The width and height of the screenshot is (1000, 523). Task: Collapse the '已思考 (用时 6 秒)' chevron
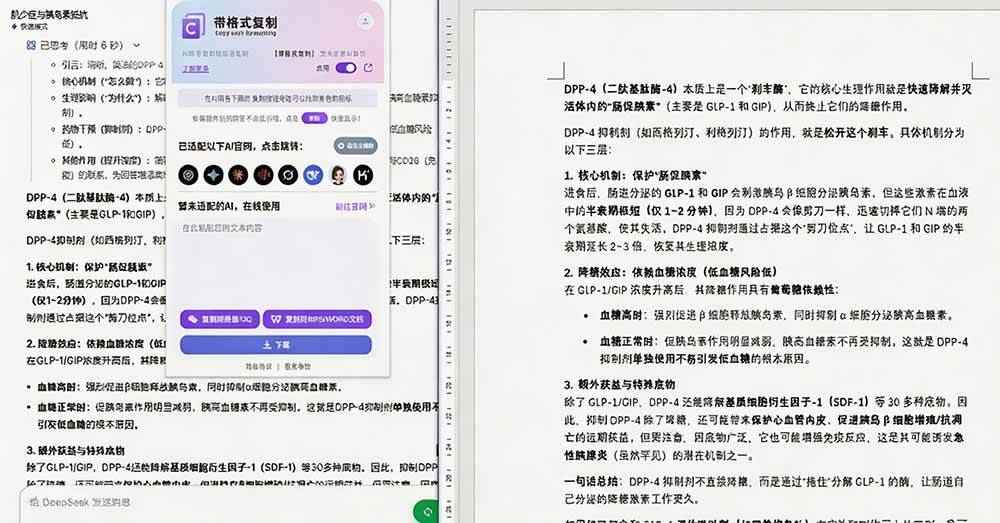click(136, 45)
